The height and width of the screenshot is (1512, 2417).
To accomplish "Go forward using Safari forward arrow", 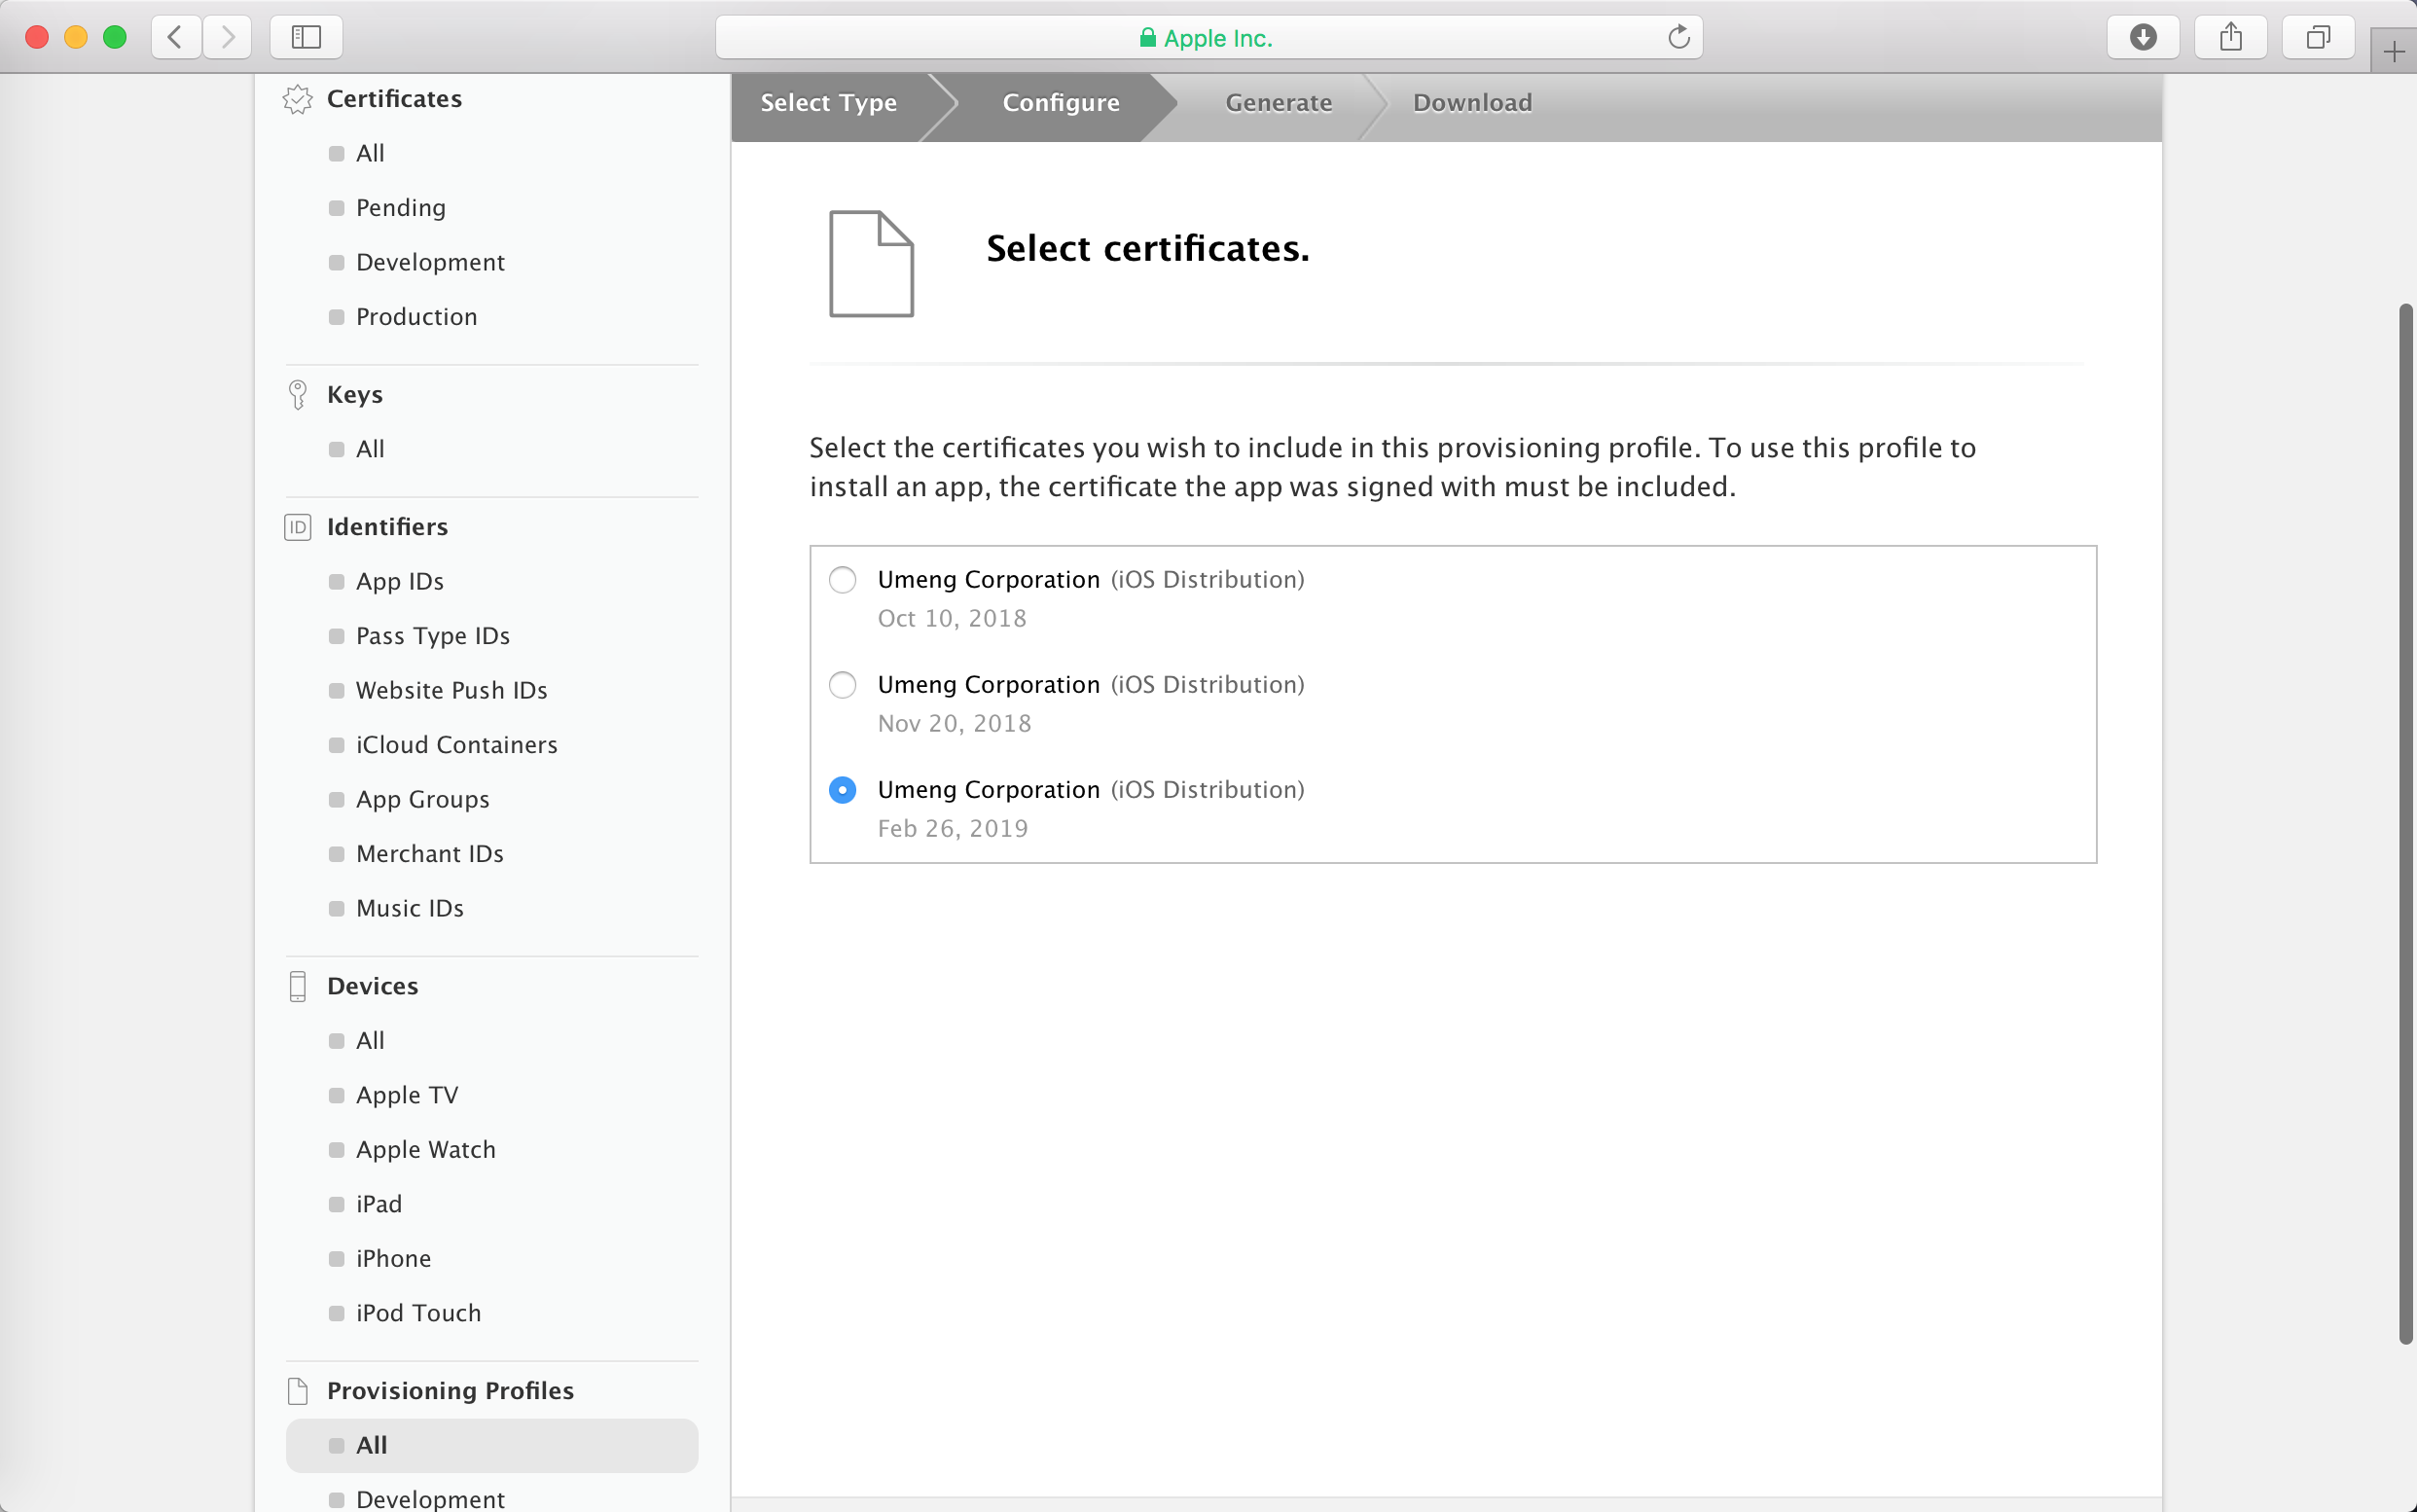I will pos(227,38).
